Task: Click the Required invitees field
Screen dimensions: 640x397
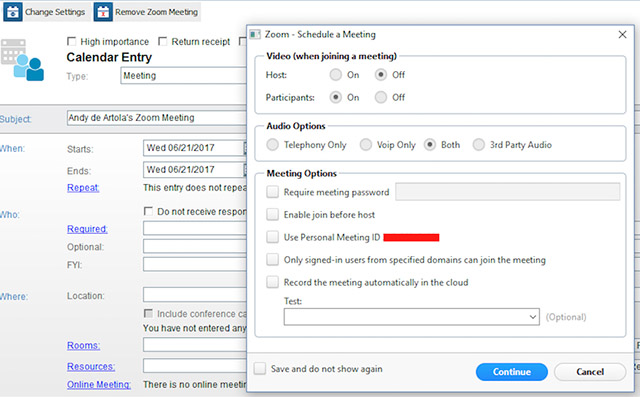Action: (195, 228)
